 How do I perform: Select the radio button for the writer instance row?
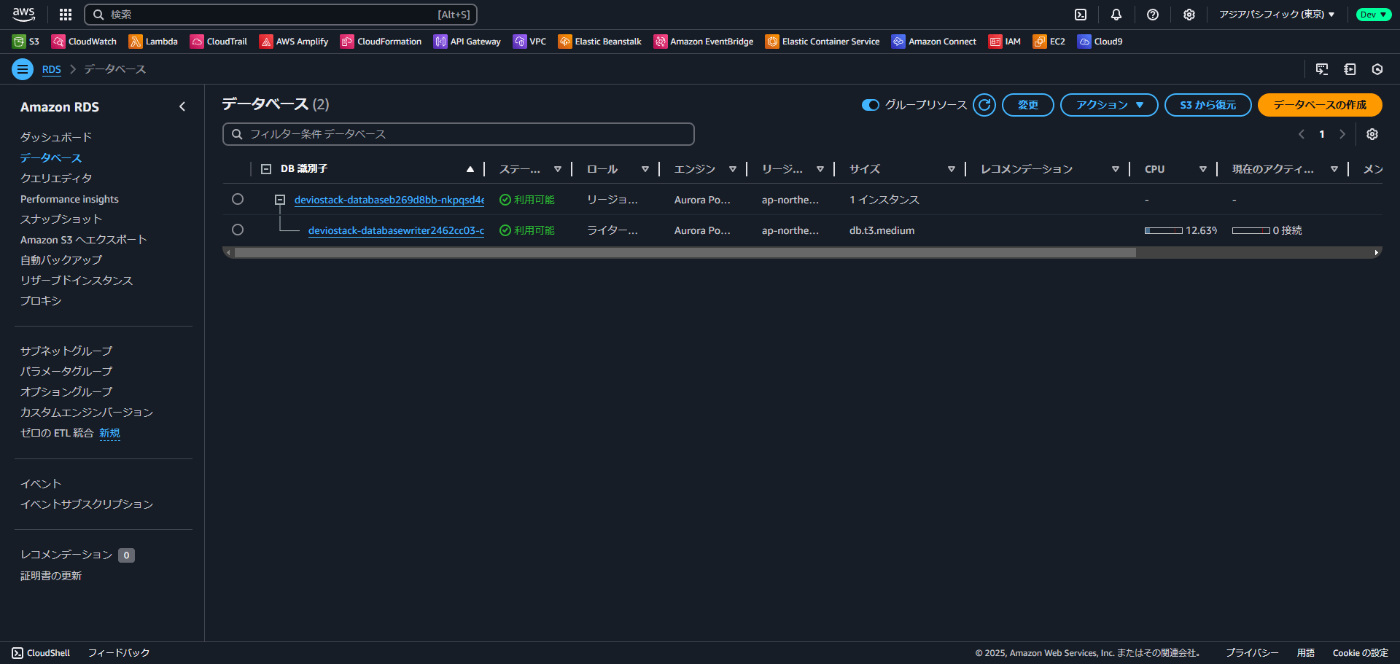[237, 230]
